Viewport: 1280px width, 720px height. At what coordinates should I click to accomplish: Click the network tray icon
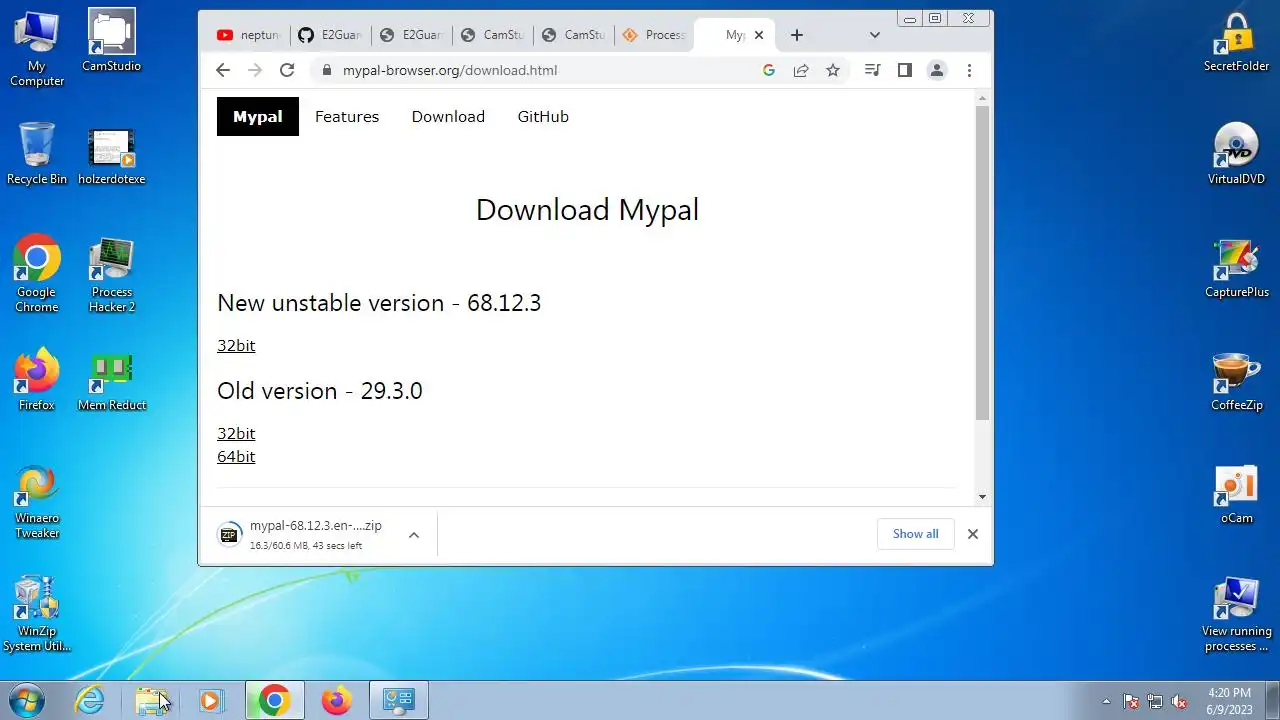pos(1155,702)
